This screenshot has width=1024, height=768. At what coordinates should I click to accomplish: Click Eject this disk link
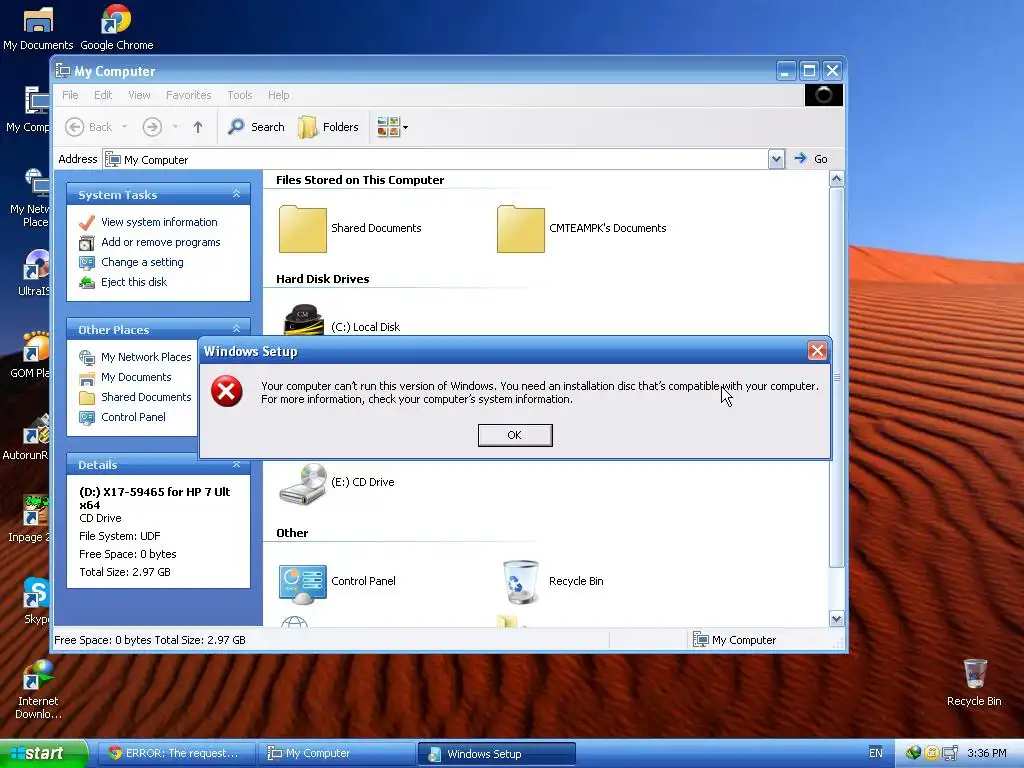(x=134, y=282)
